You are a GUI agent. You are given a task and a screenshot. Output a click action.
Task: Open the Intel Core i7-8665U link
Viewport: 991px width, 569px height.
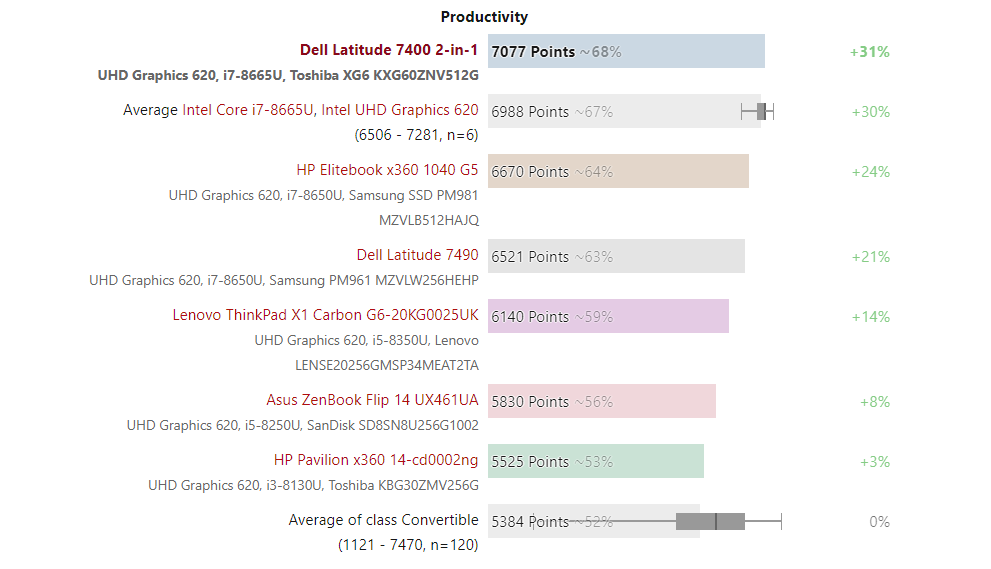point(248,110)
